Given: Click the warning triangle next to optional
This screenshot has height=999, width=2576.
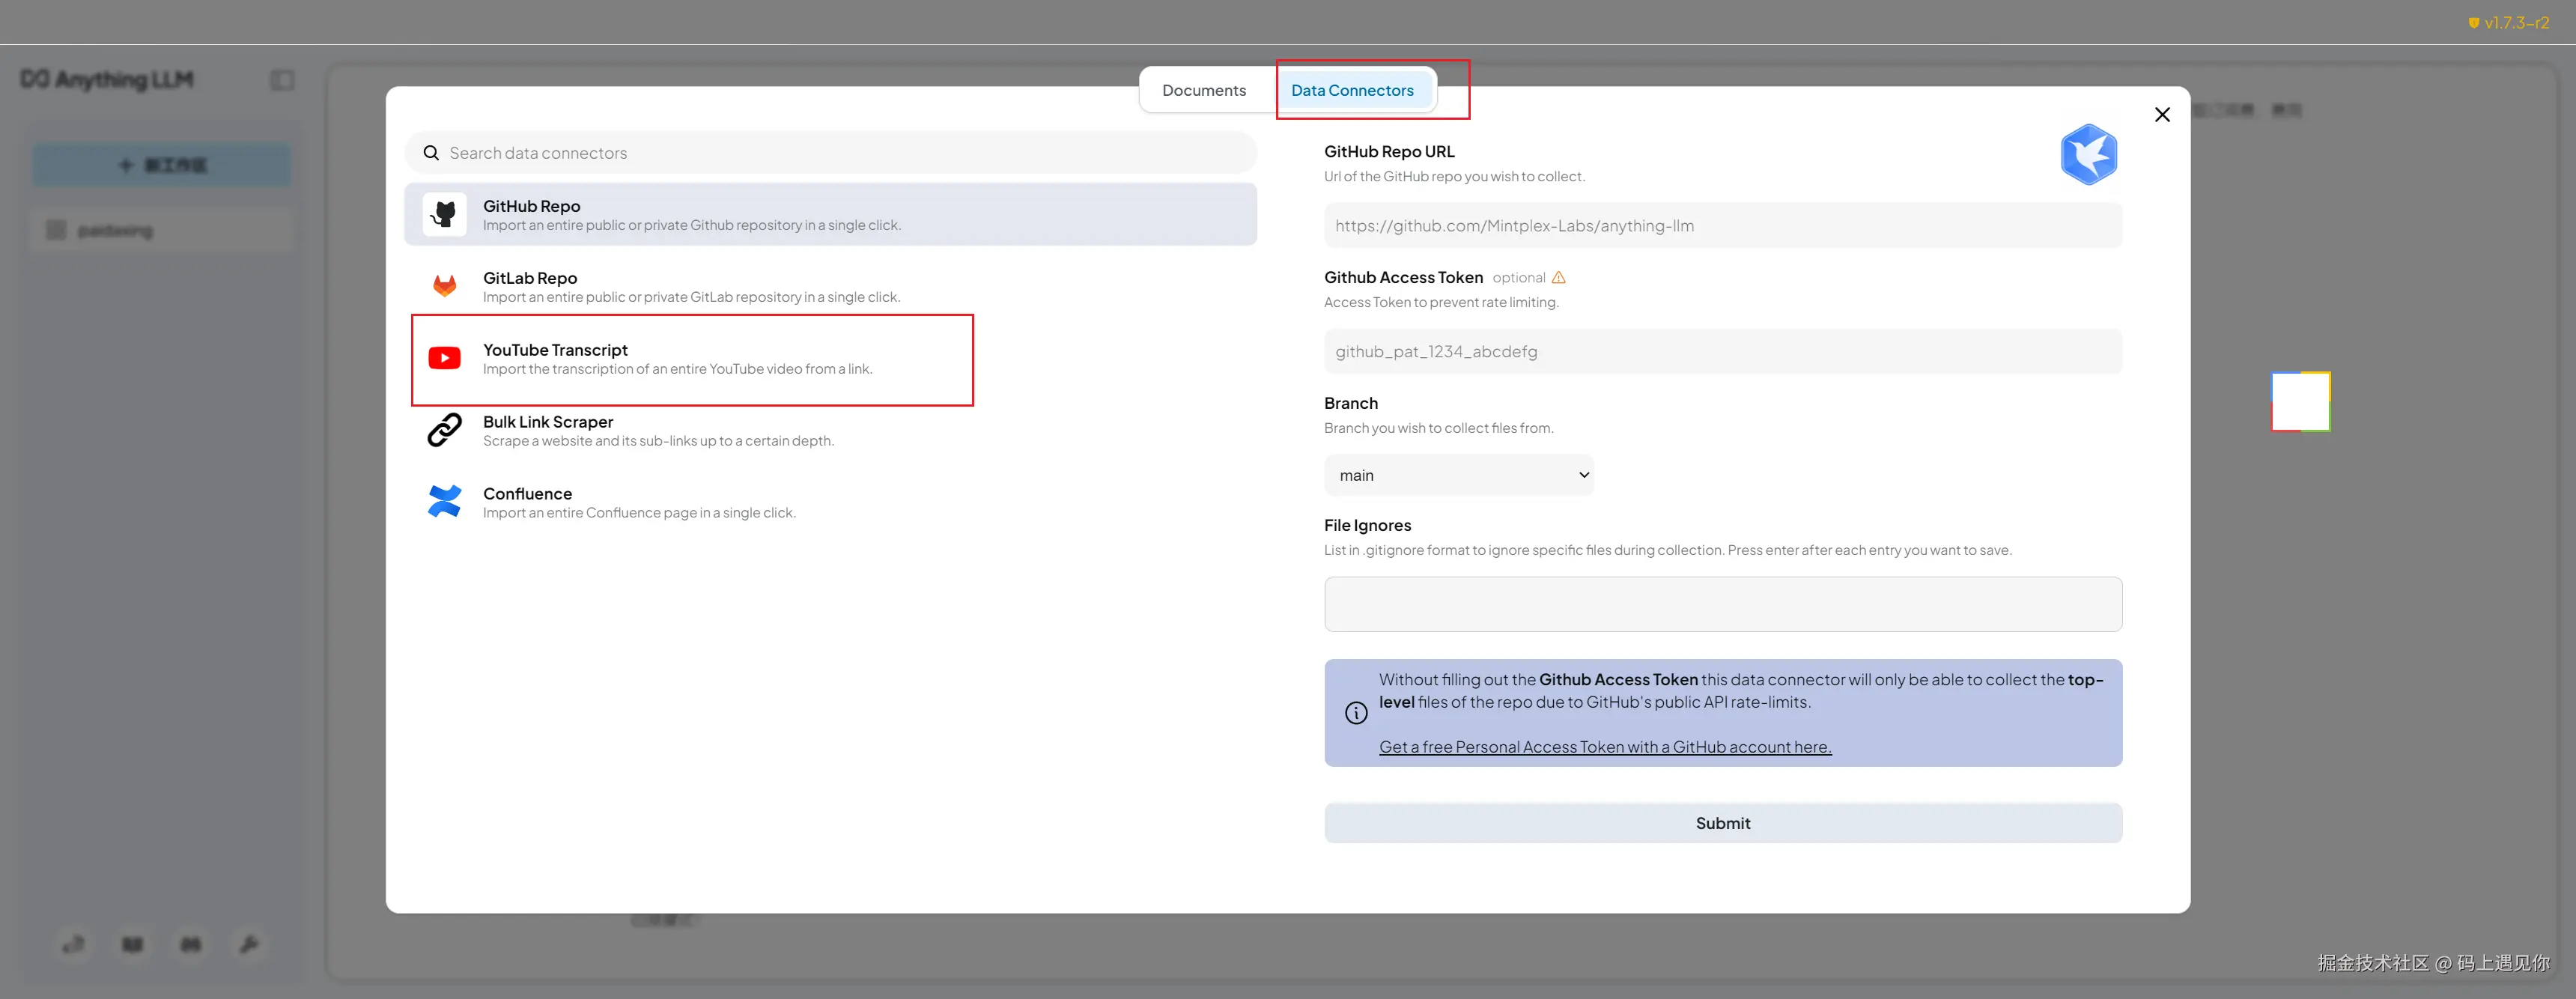Looking at the screenshot, I should [1558, 278].
